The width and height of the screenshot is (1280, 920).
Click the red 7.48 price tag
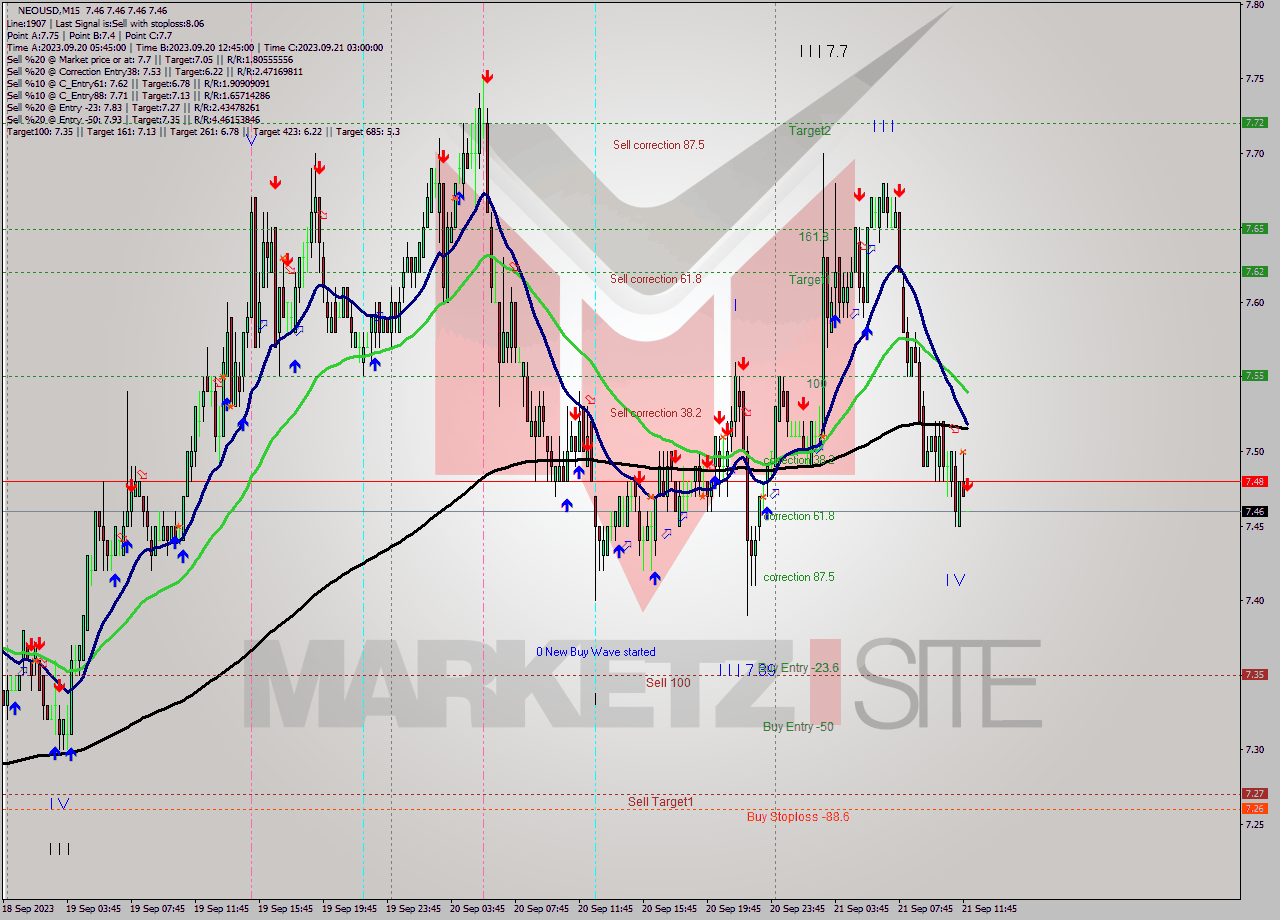[1254, 482]
